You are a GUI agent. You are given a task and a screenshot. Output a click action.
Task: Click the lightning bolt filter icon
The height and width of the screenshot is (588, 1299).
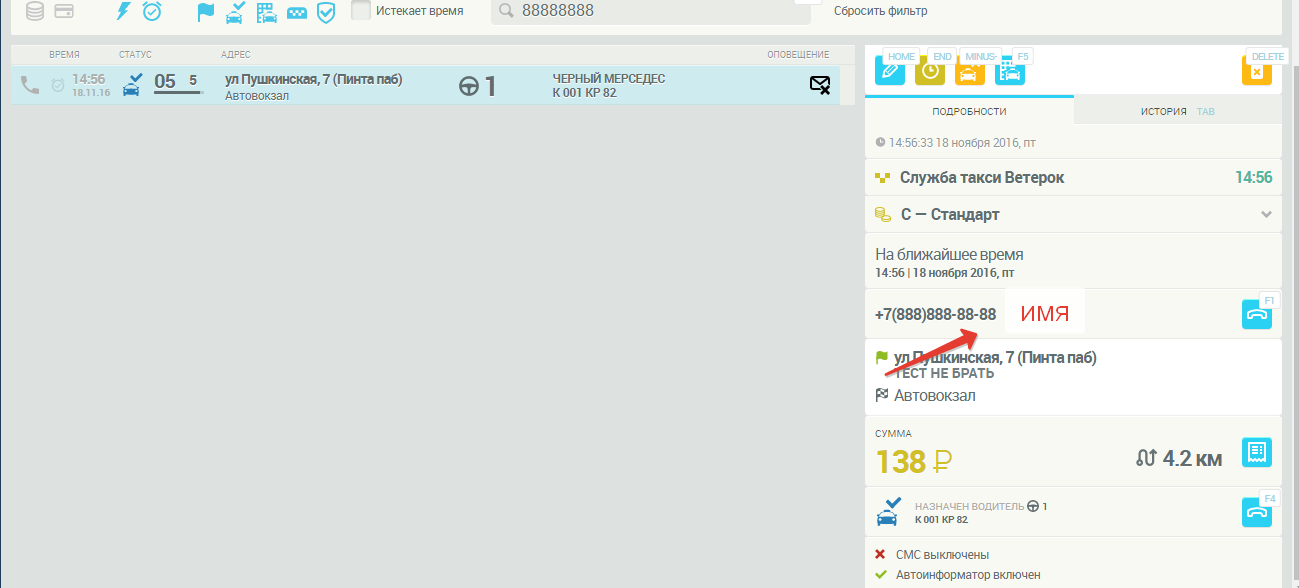tap(124, 12)
